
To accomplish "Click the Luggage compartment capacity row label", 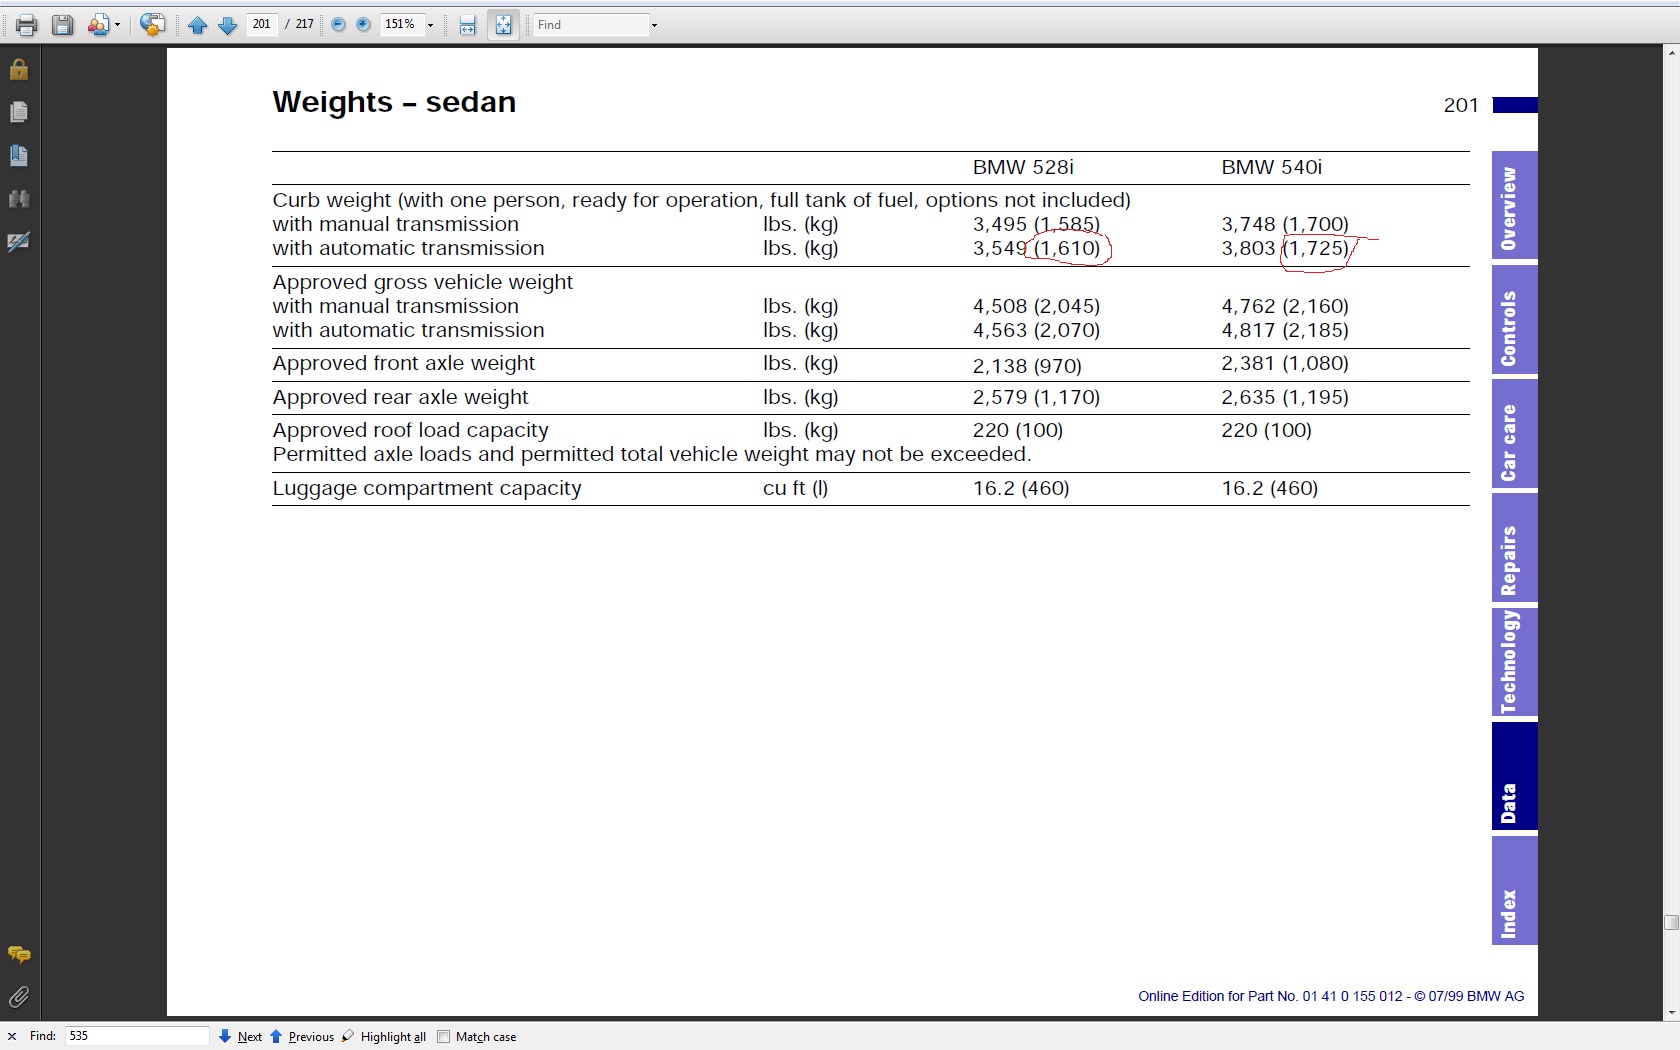I will [427, 488].
